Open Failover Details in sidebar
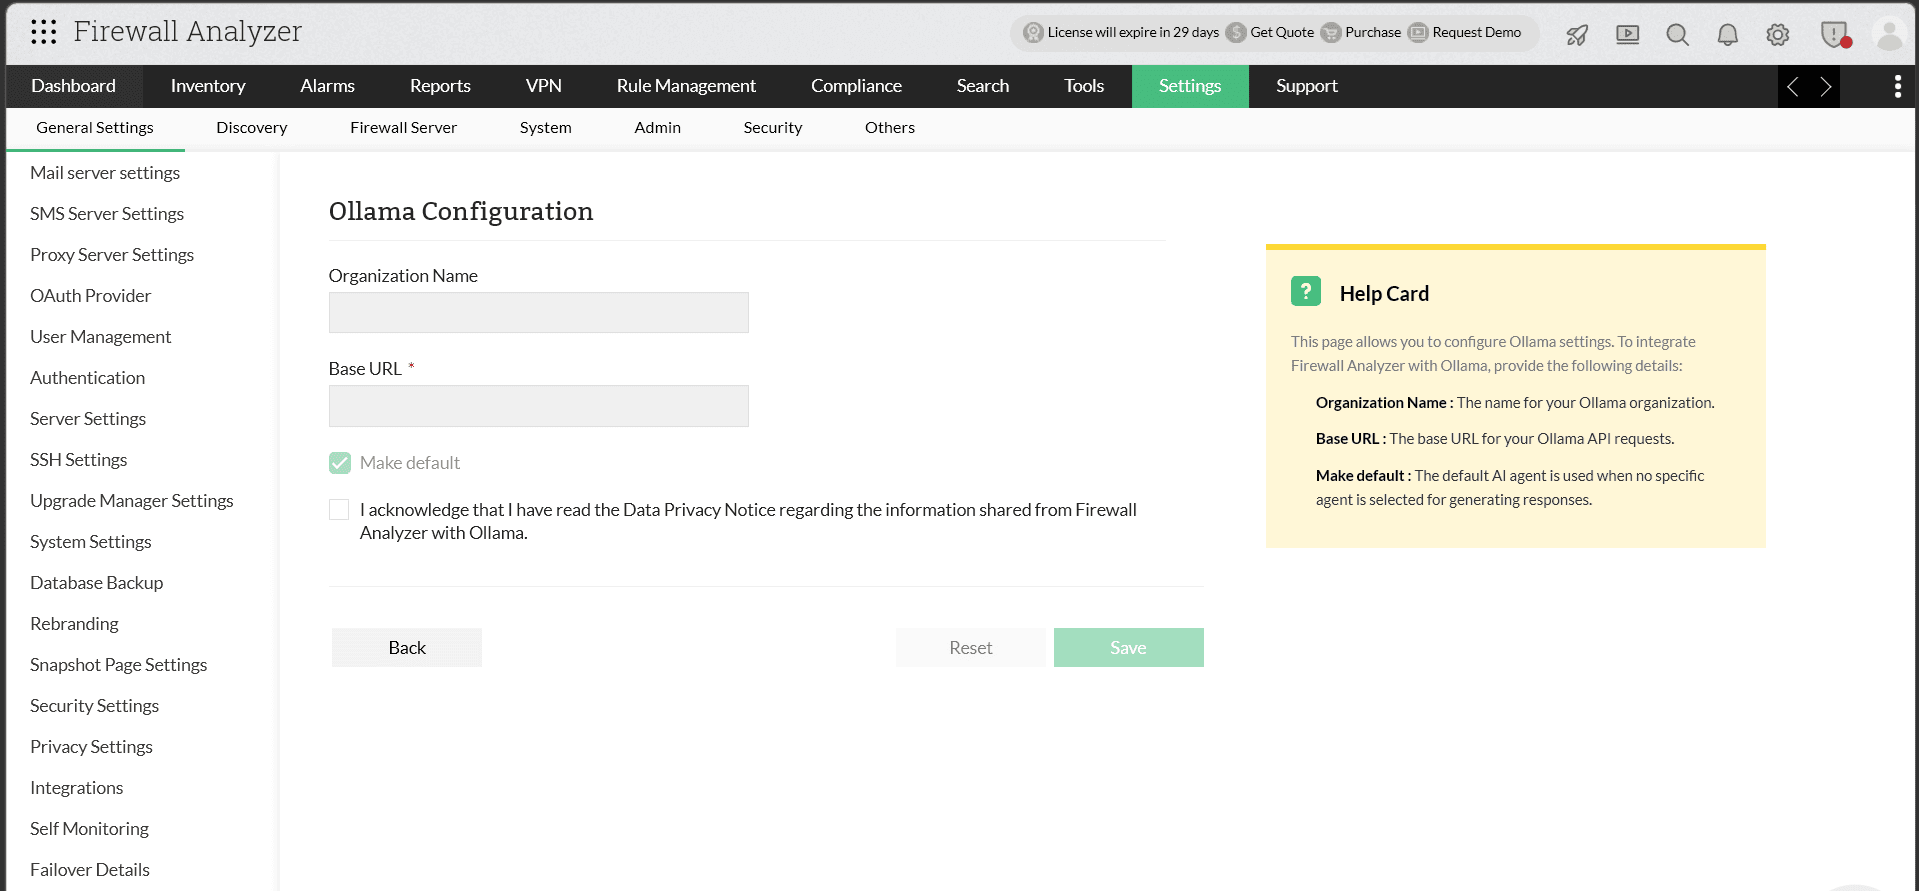 tap(90, 870)
